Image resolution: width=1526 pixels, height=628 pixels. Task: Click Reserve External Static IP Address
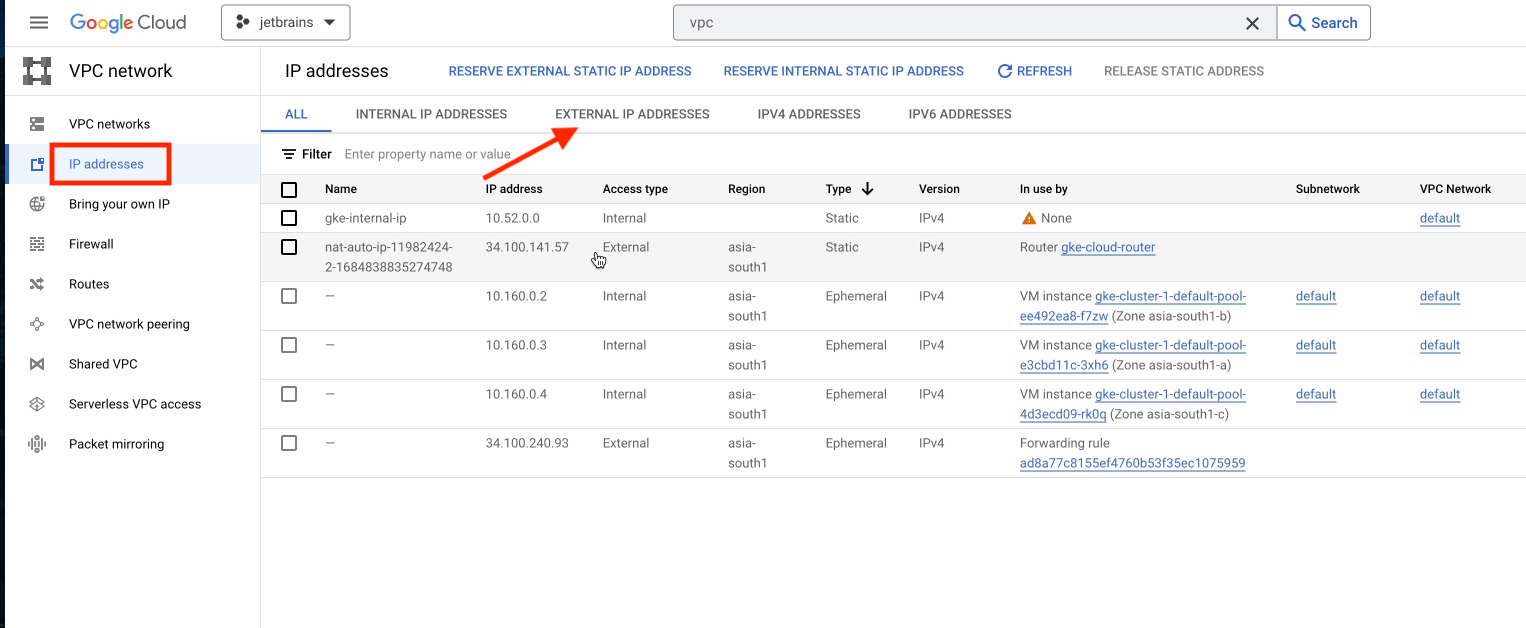pos(569,71)
